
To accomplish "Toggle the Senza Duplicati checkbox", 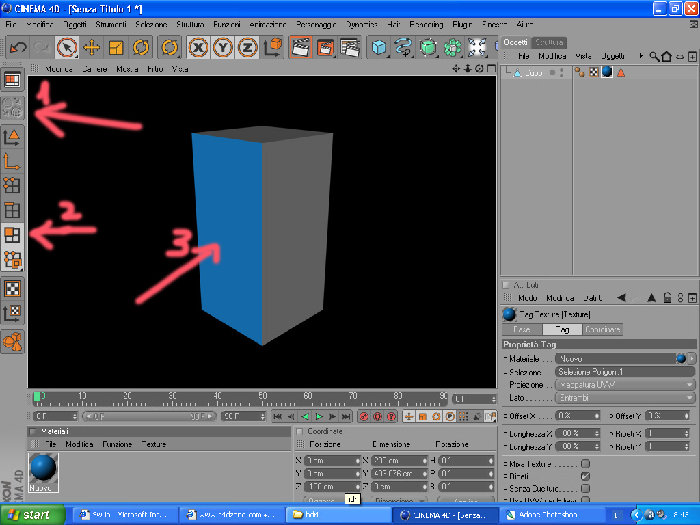I will pyautogui.click(x=585, y=488).
